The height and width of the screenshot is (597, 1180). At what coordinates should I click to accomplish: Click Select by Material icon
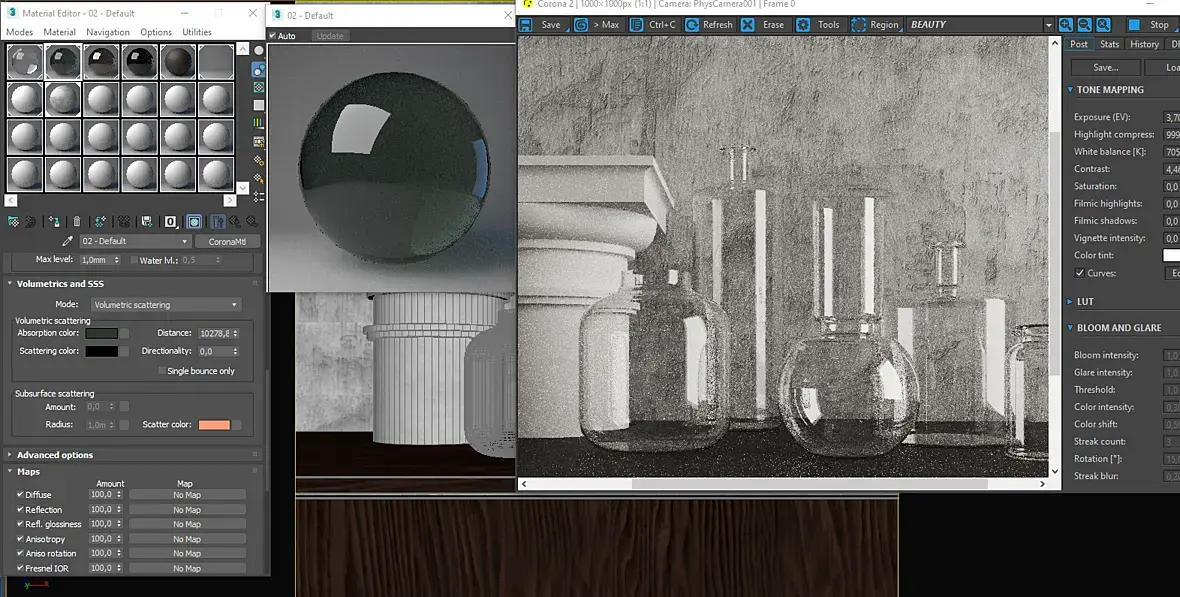point(259,178)
